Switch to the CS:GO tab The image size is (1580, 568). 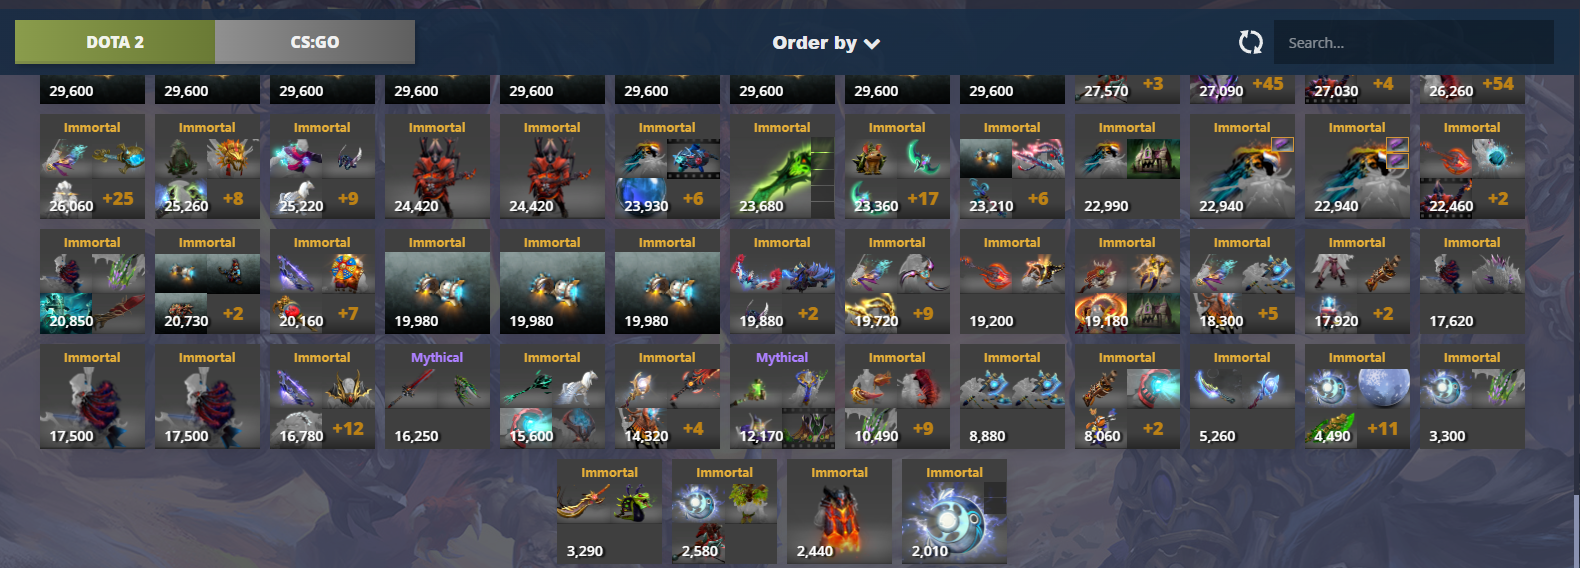click(x=315, y=42)
